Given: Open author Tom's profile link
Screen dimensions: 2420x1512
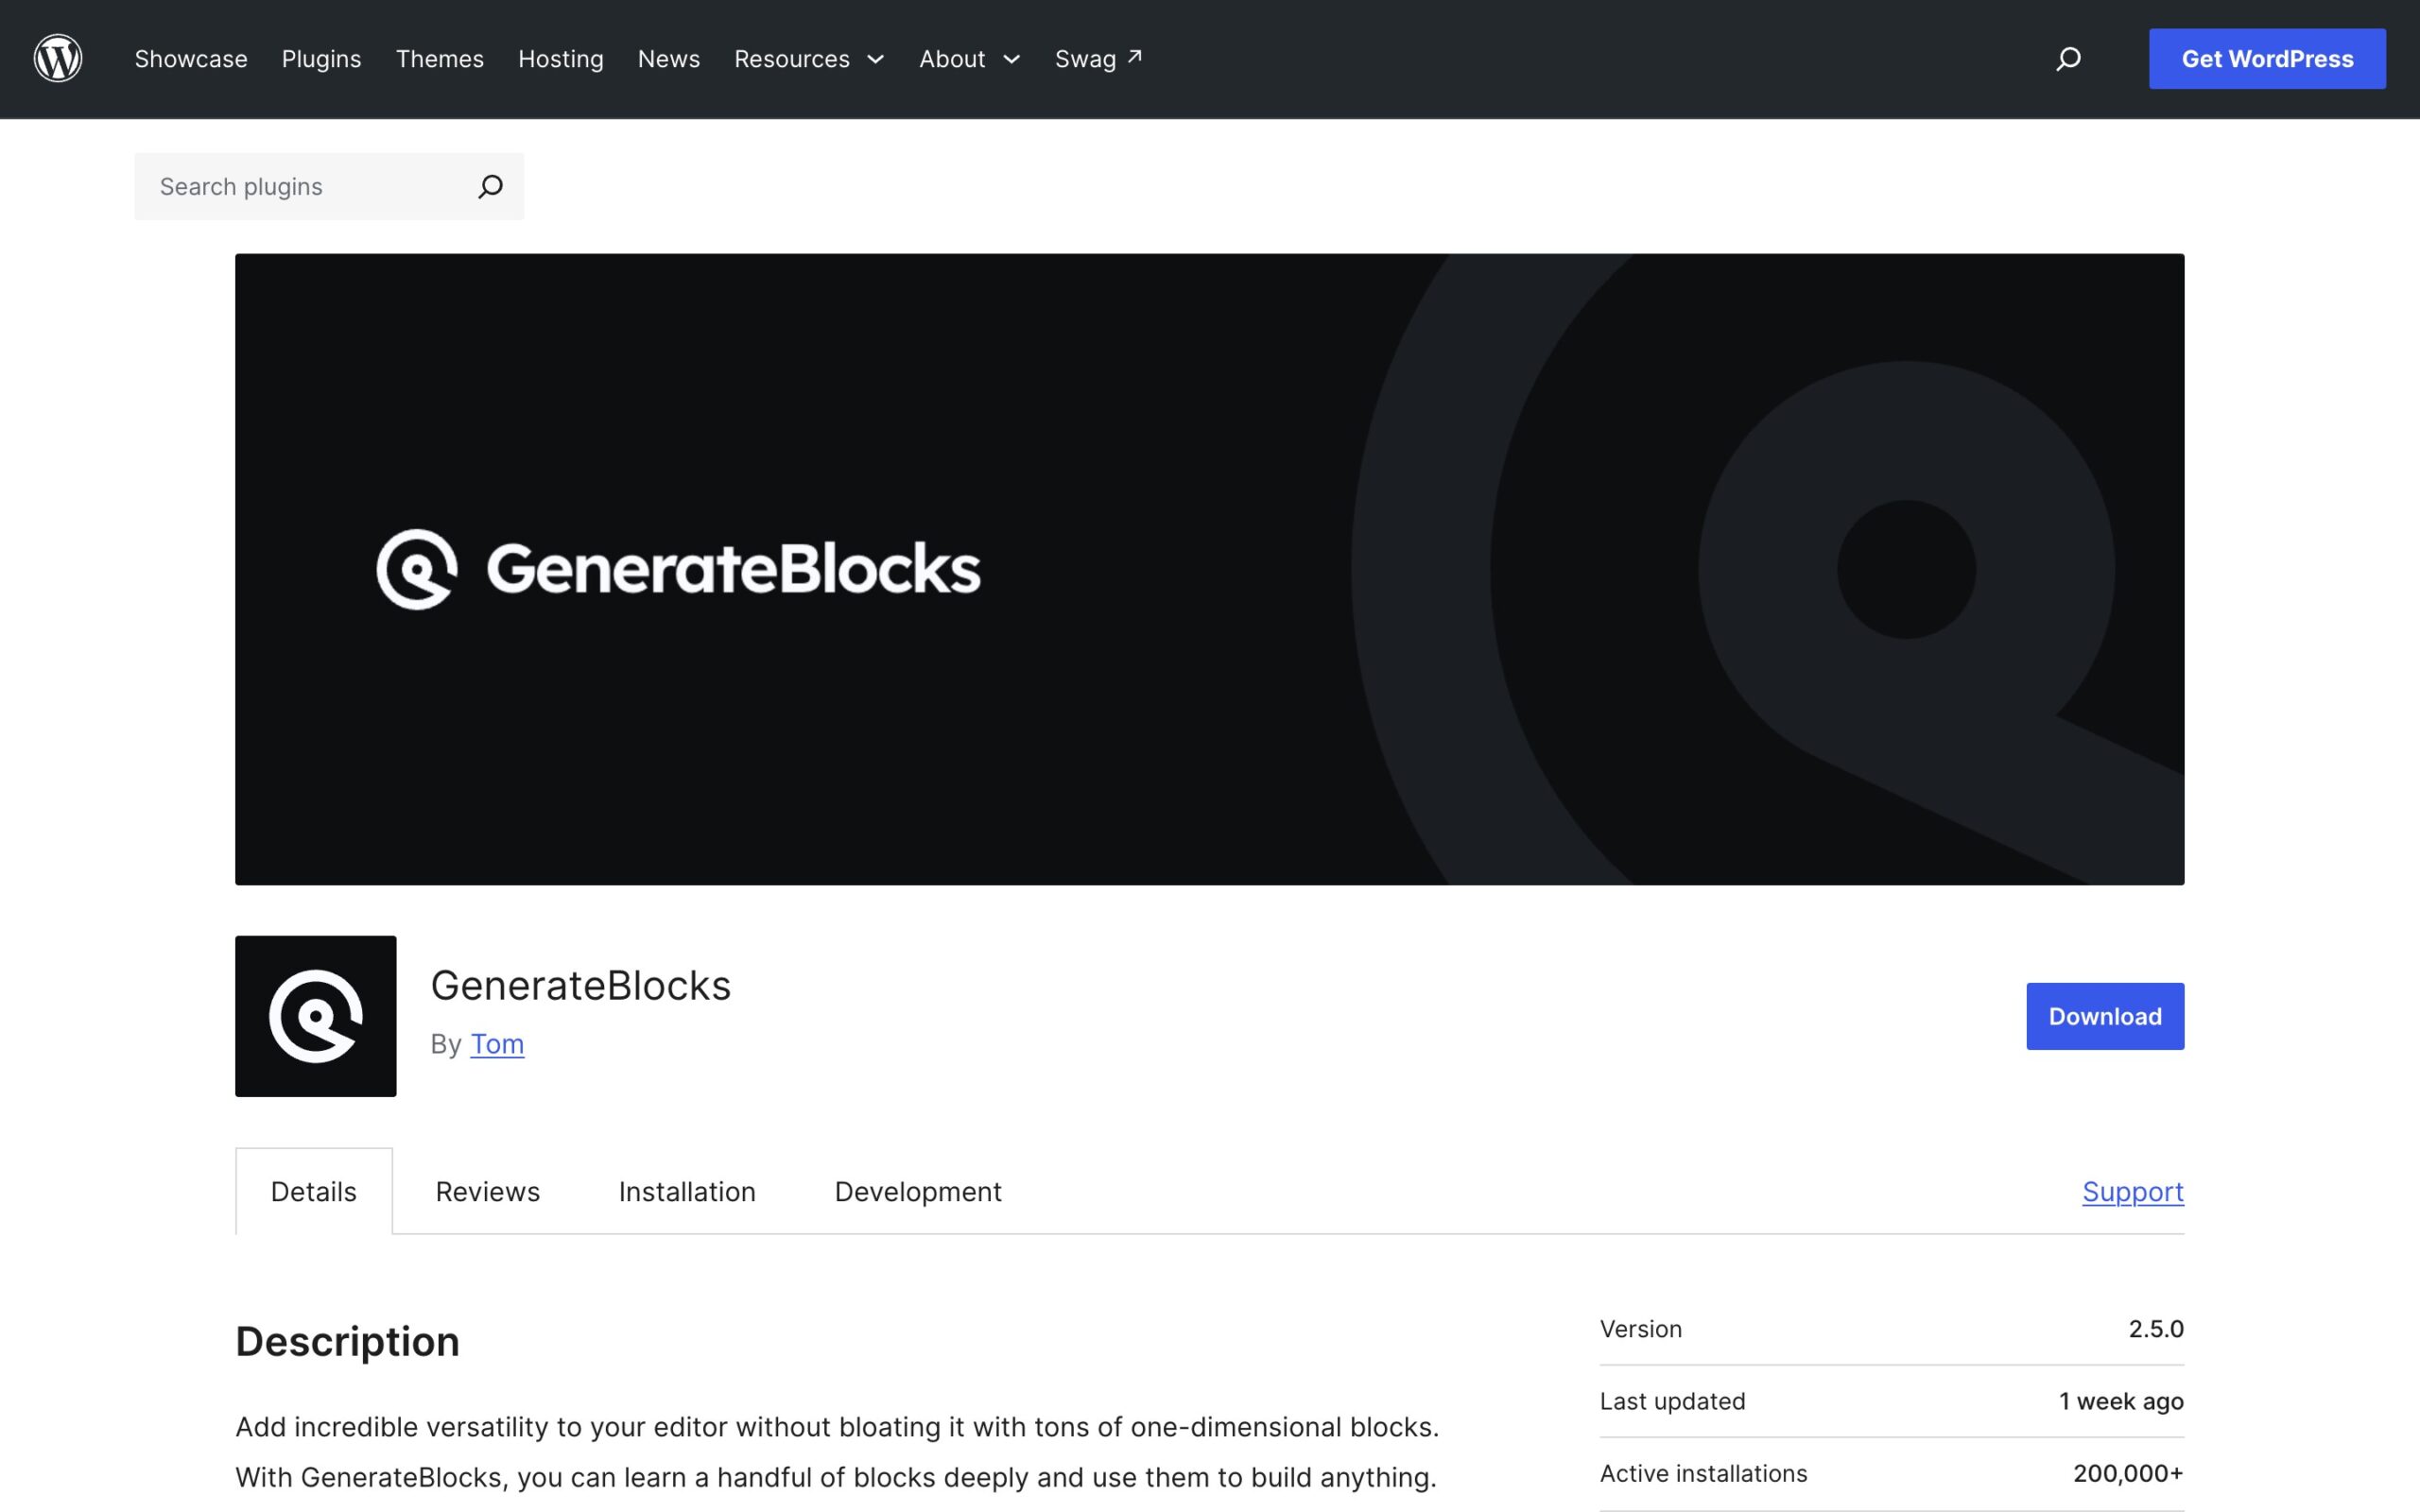Looking at the screenshot, I should [x=497, y=1043].
